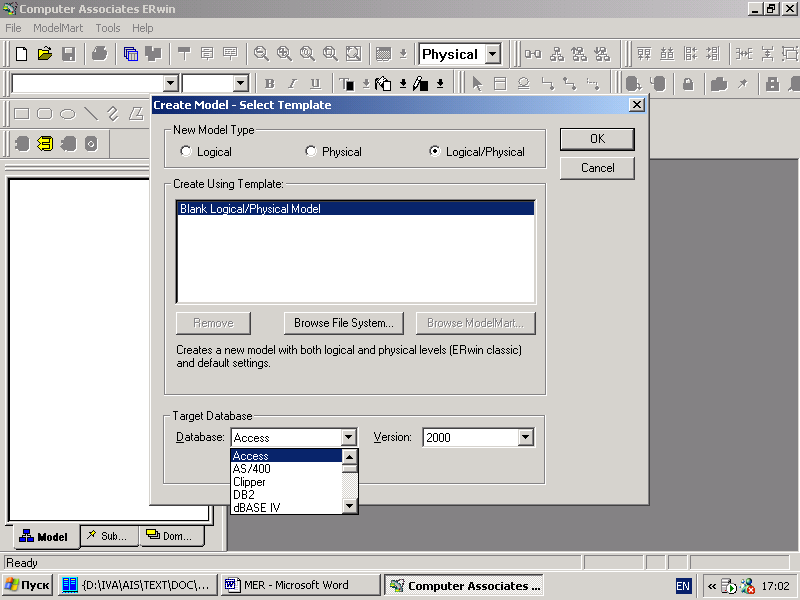Screen dimensions: 800x600
Task: Close the Create Model dialog
Action: [636, 105]
